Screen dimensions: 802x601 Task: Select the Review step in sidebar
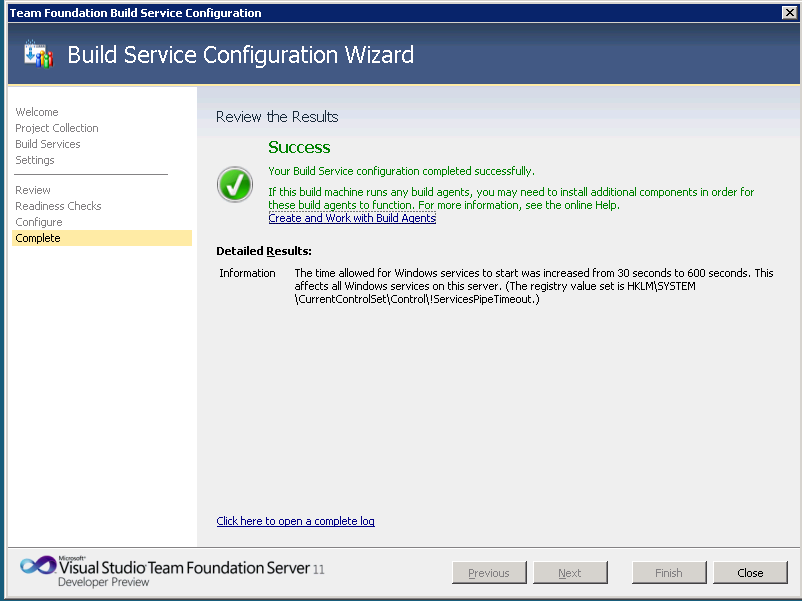[x=33, y=190]
